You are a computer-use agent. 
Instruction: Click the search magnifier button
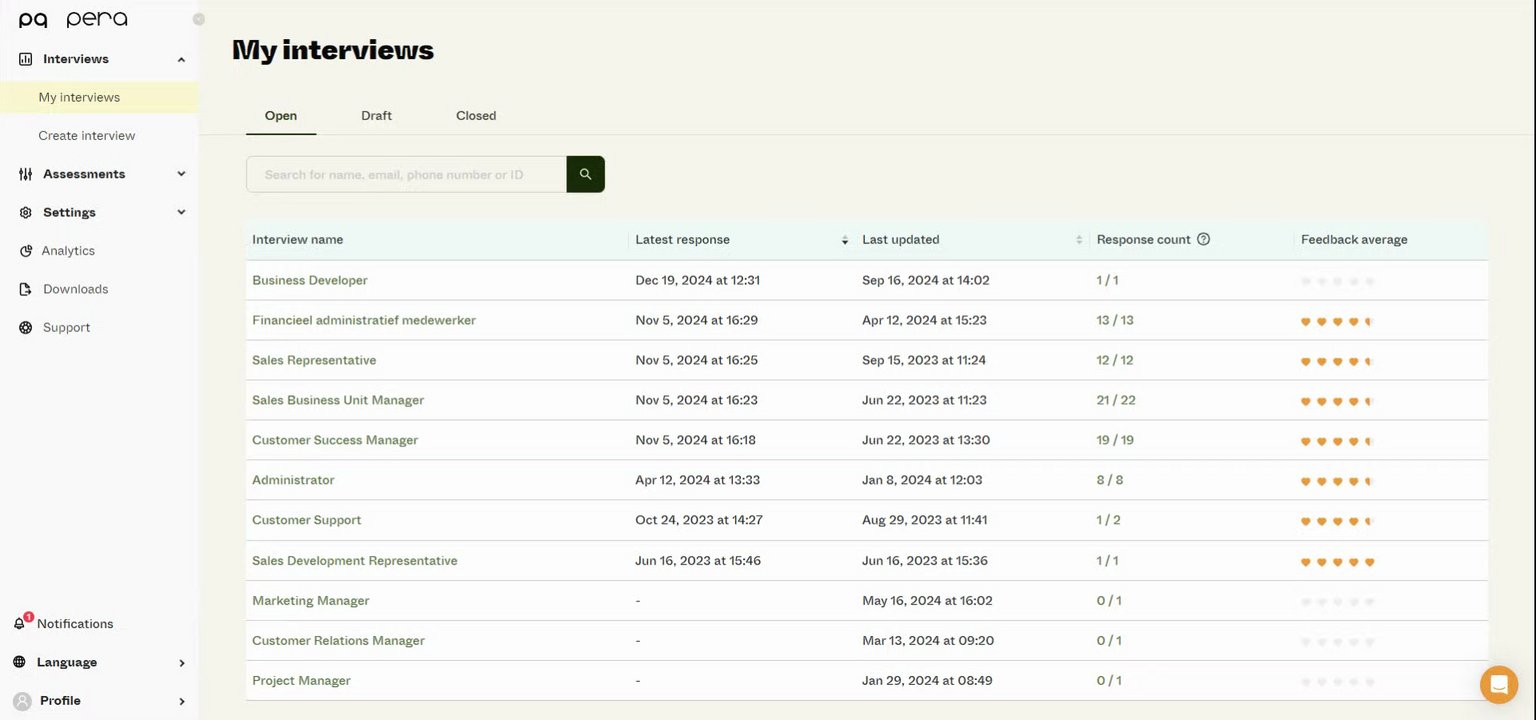click(586, 174)
